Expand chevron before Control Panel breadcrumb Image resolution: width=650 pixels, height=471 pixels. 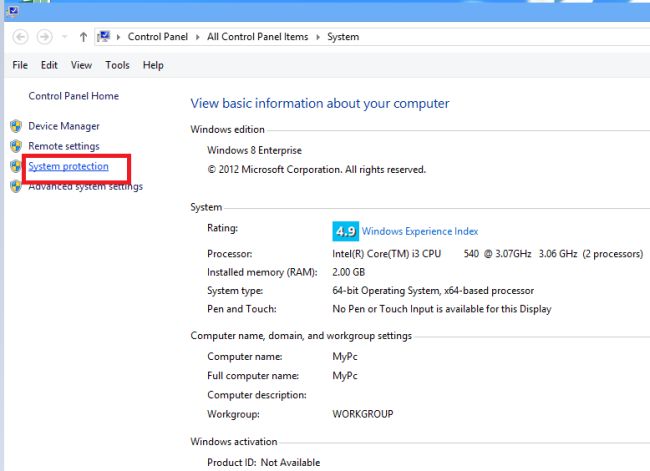(118, 37)
